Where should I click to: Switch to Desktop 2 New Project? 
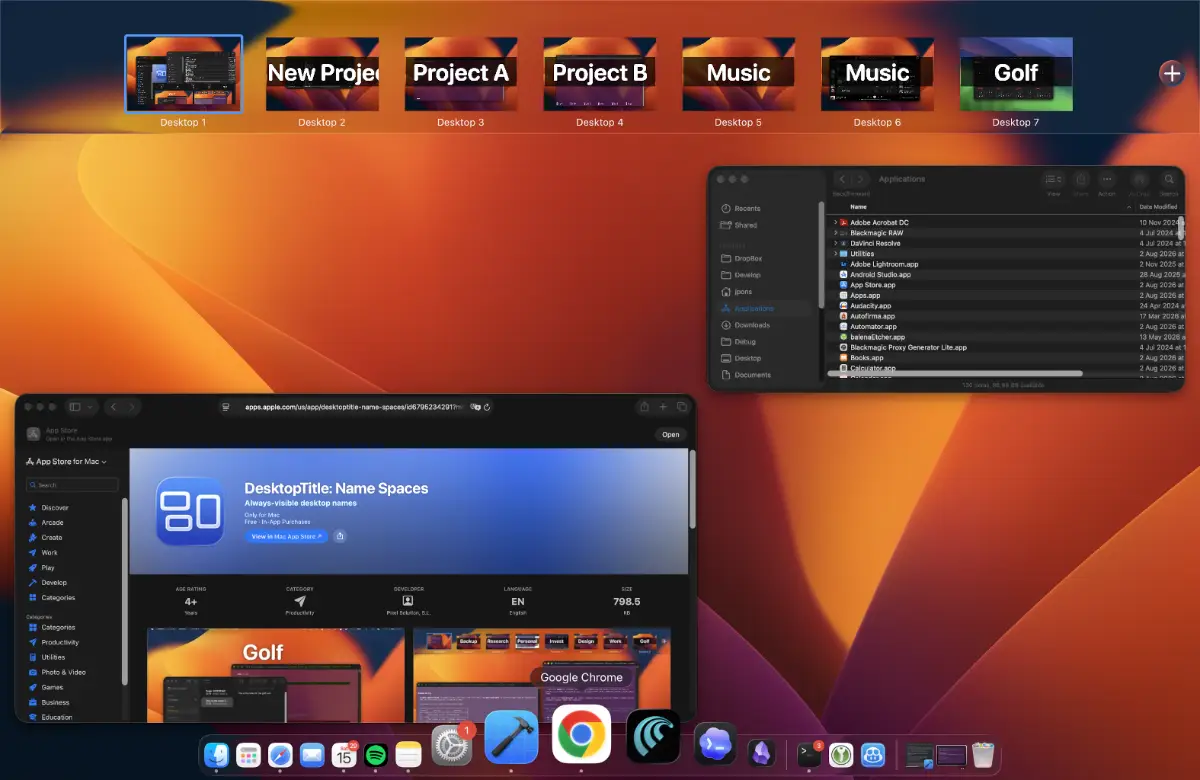322,74
